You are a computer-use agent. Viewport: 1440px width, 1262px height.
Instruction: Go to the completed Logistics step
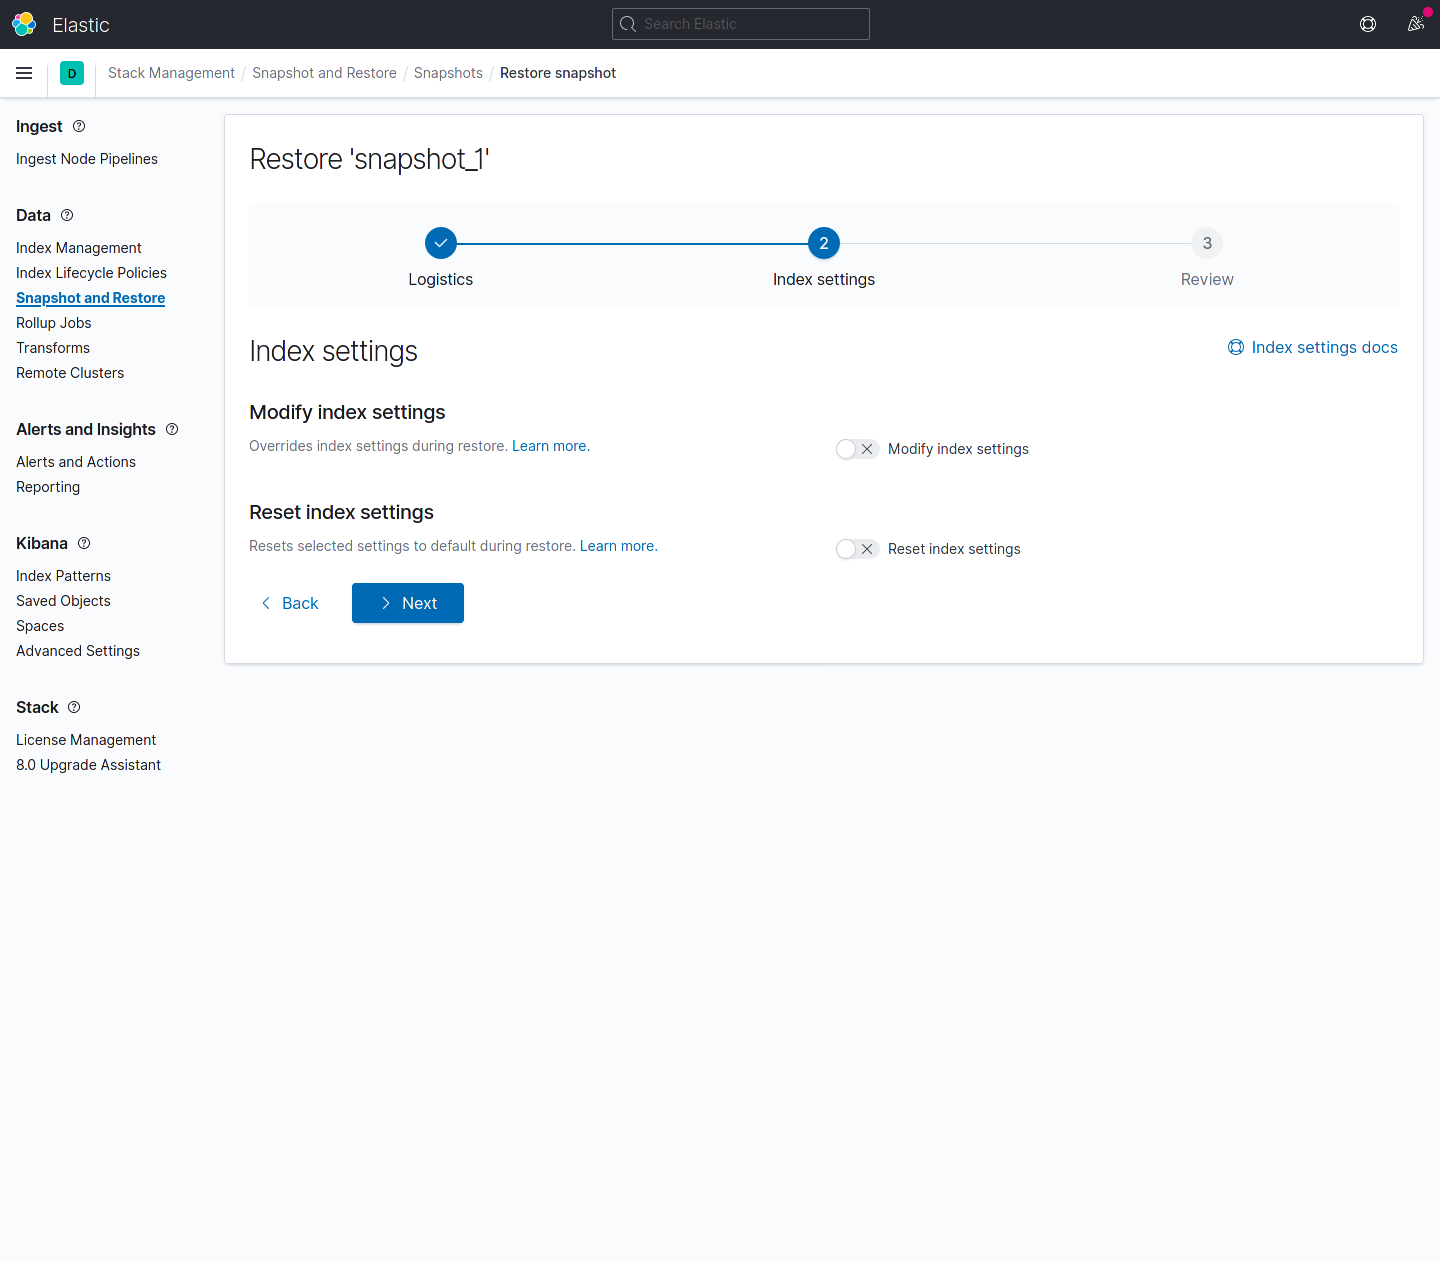click(441, 243)
